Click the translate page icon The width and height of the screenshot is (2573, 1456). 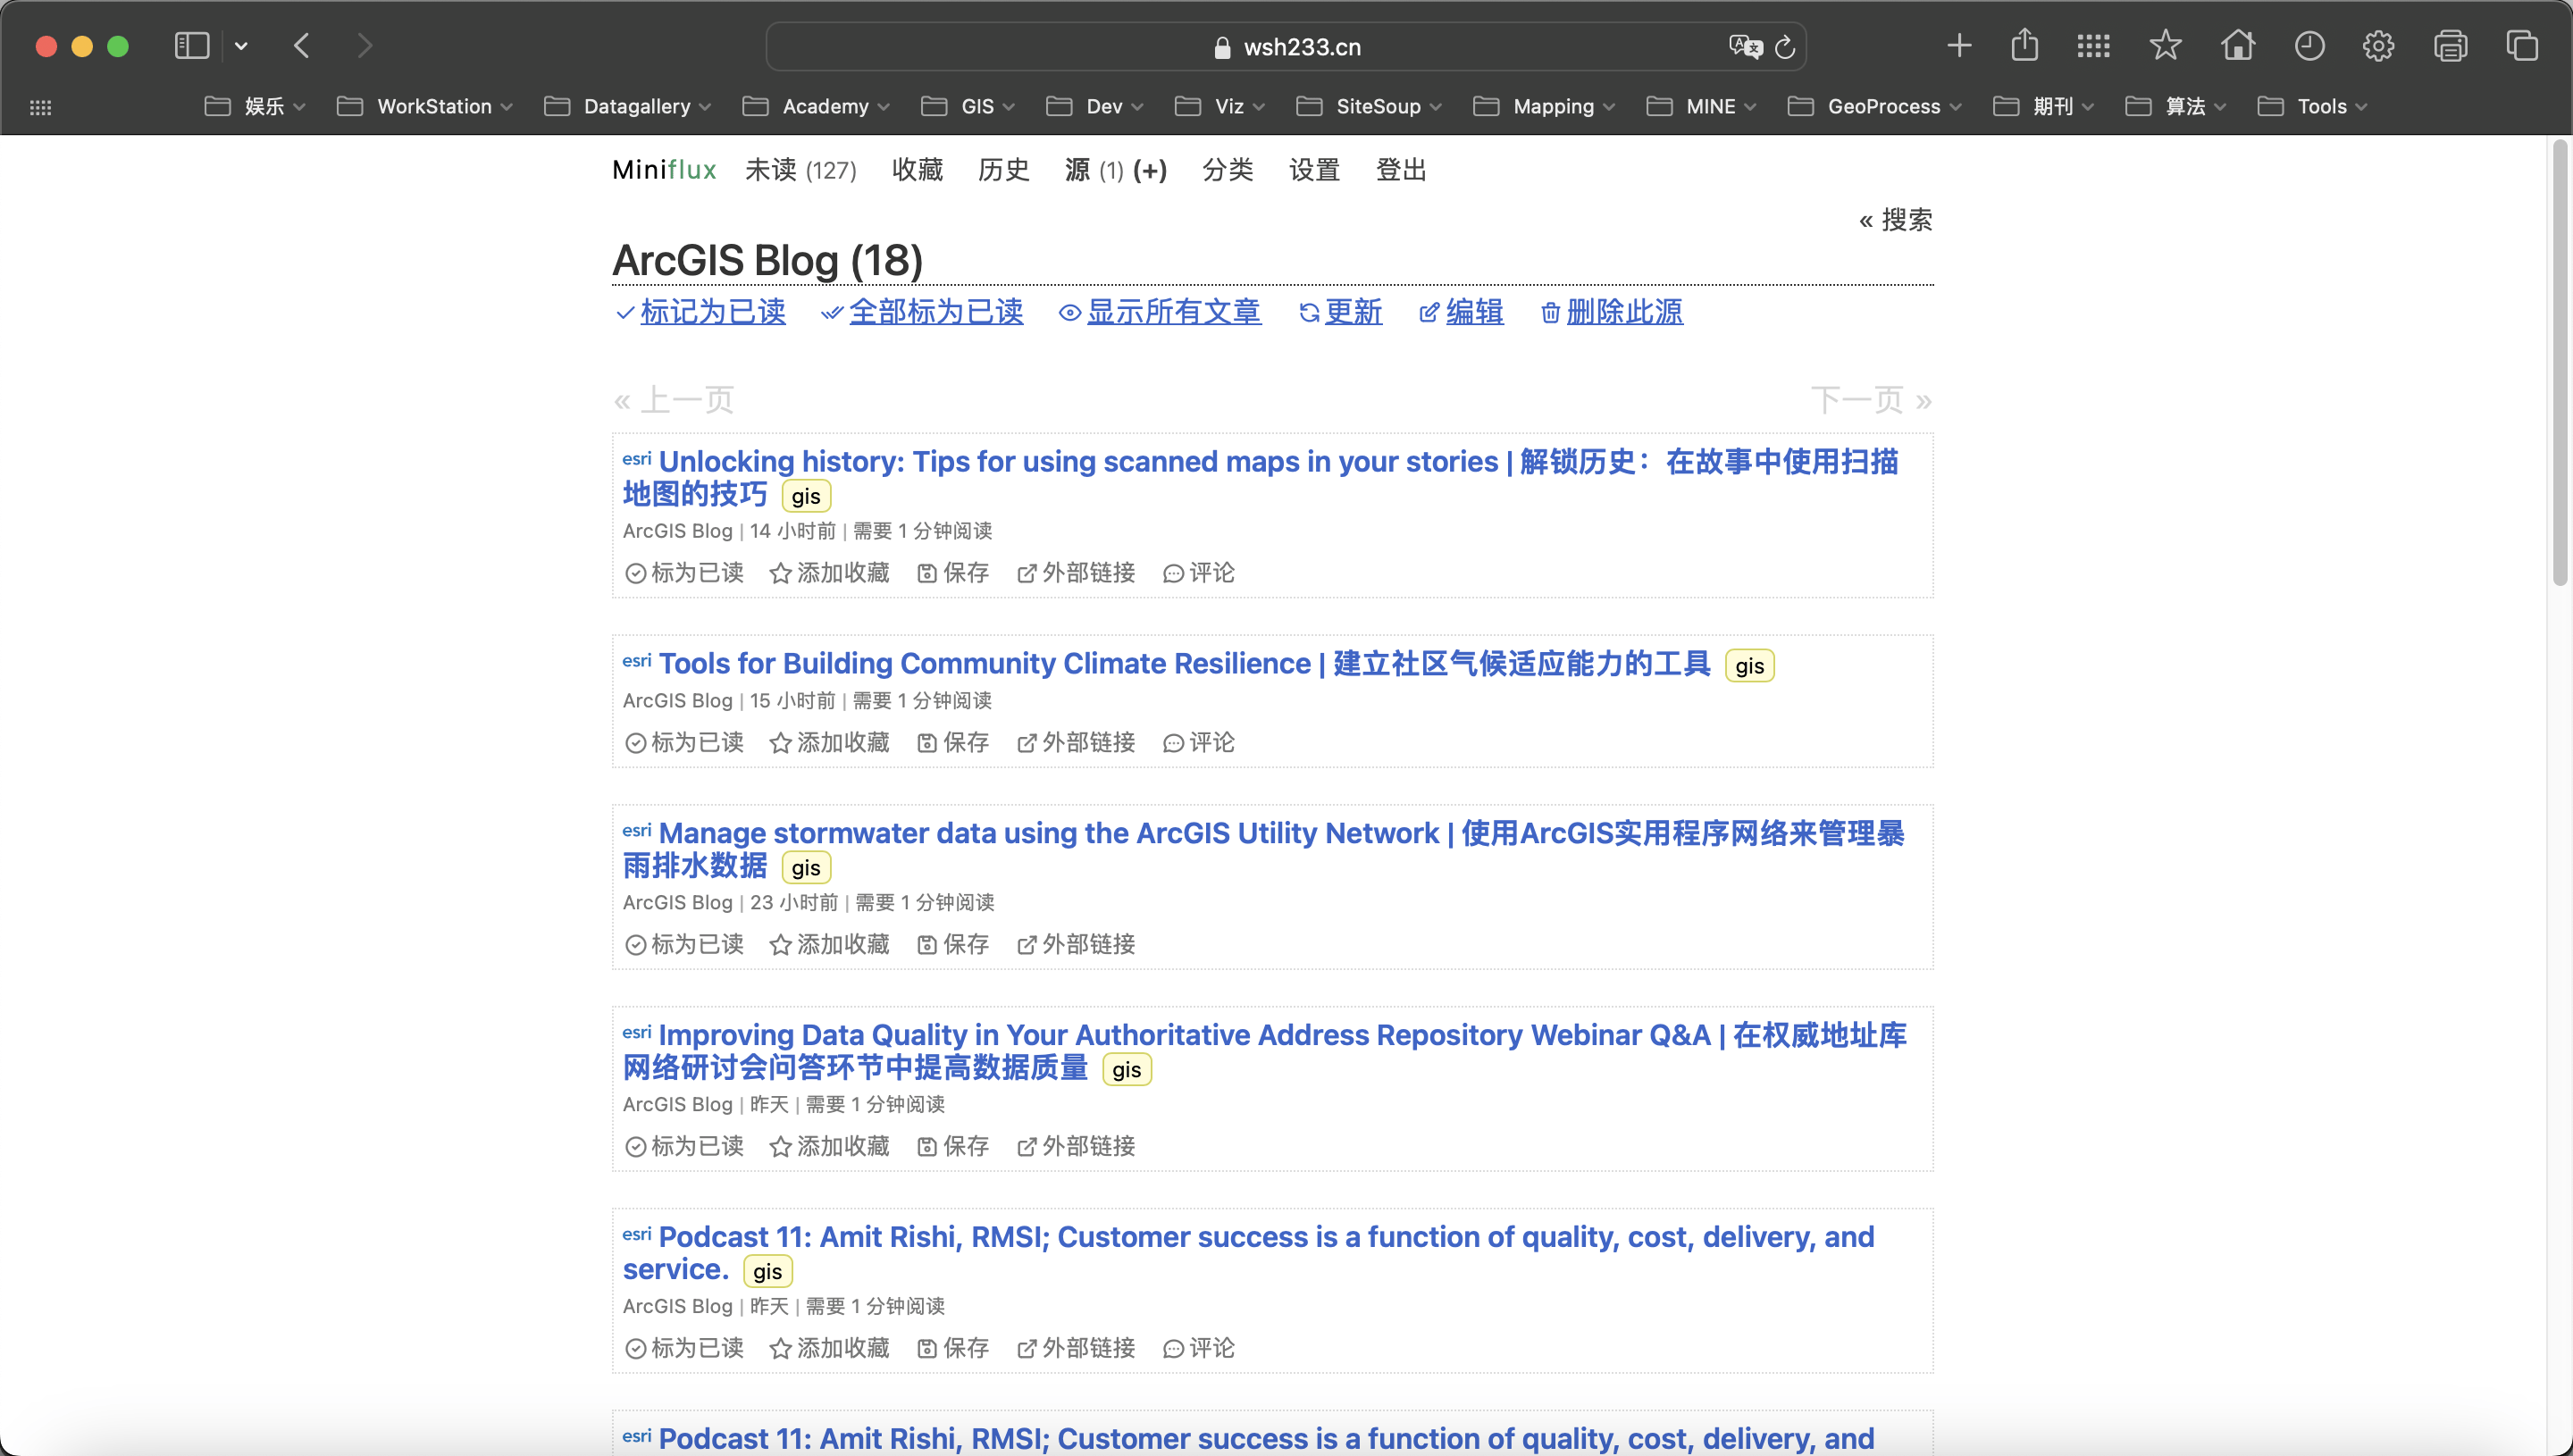point(1745,46)
